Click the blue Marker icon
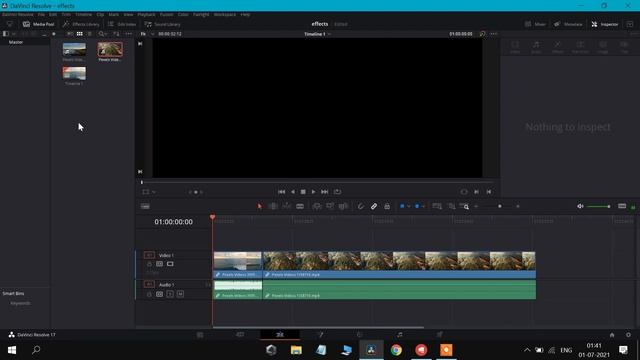 click(417, 207)
